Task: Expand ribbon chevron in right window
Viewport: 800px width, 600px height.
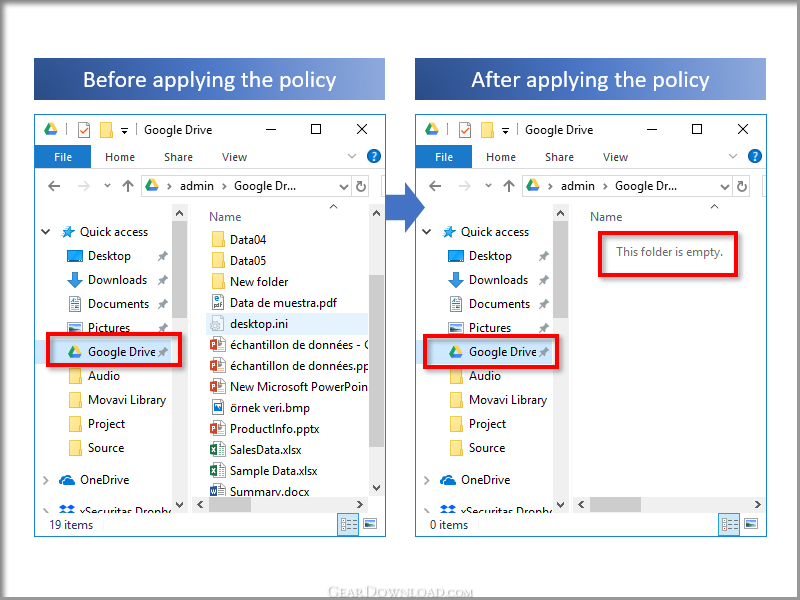Action: click(733, 156)
